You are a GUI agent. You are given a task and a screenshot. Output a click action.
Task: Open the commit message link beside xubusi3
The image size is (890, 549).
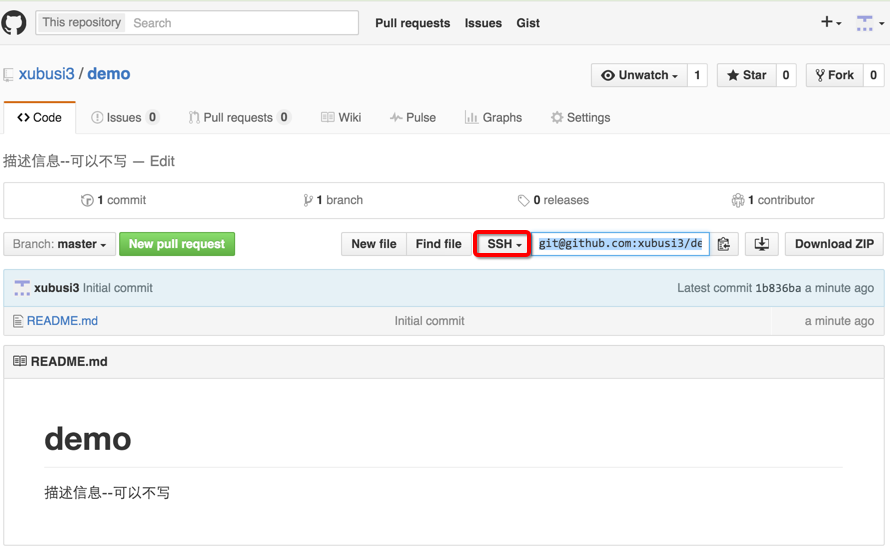[118, 288]
